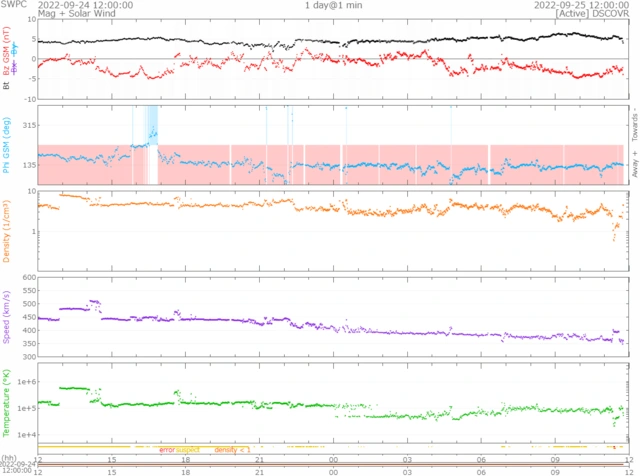Click the 'Temperature (°K)' axis label
This screenshot has width=640, height=476.
[6, 403]
